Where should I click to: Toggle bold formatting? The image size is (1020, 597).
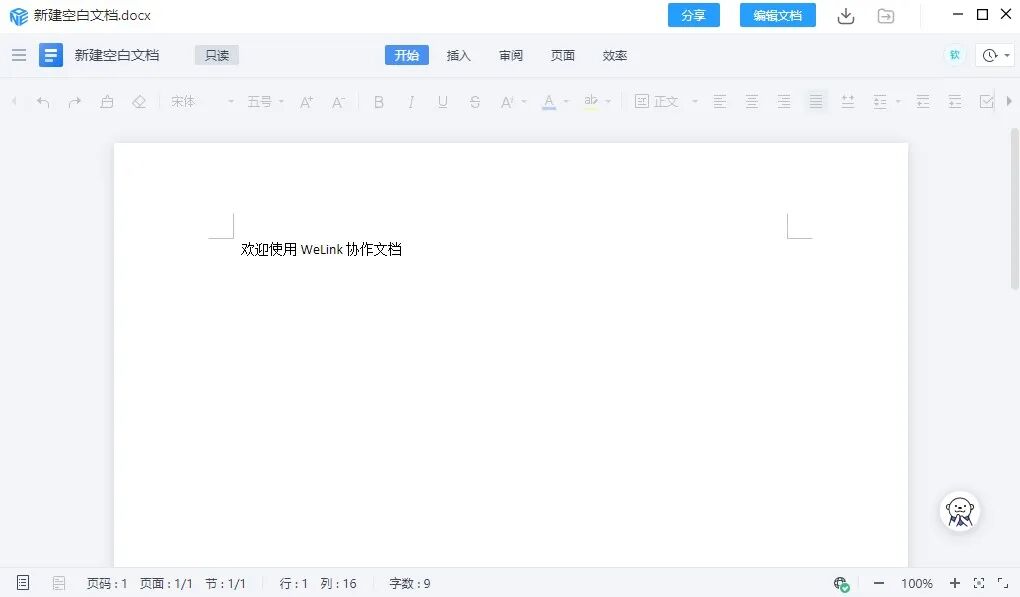coord(379,101)
